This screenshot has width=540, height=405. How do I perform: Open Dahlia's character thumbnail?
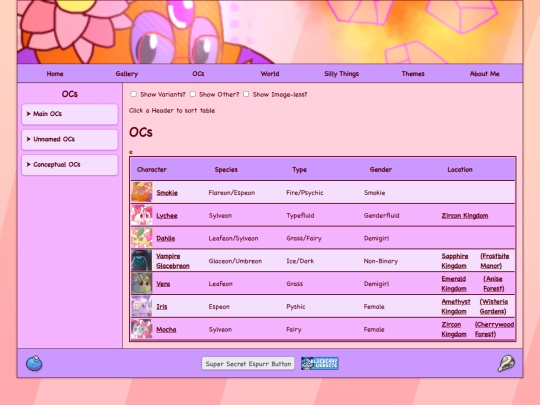pos(142,238)
